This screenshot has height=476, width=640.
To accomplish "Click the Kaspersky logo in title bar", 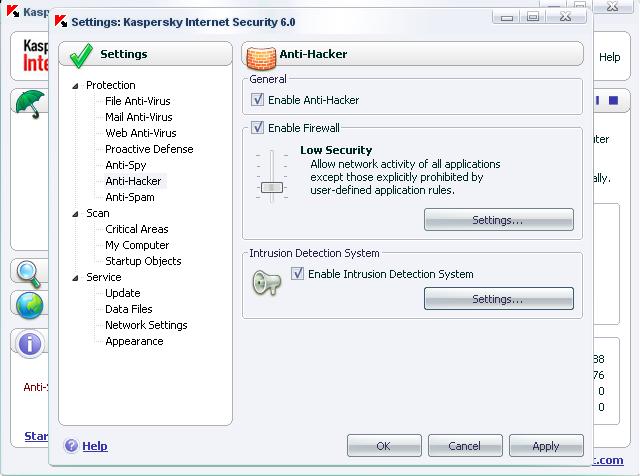I will 60,20.
